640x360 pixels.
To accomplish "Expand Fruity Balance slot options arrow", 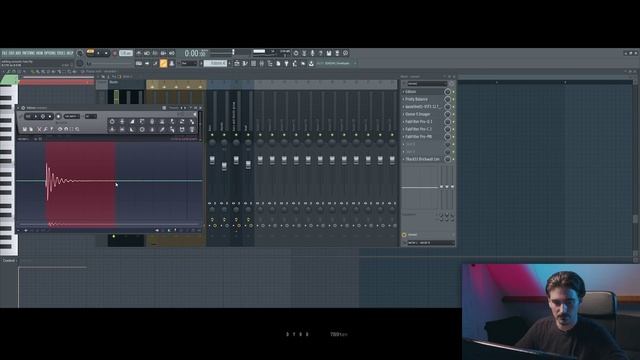I will [403, 99].
